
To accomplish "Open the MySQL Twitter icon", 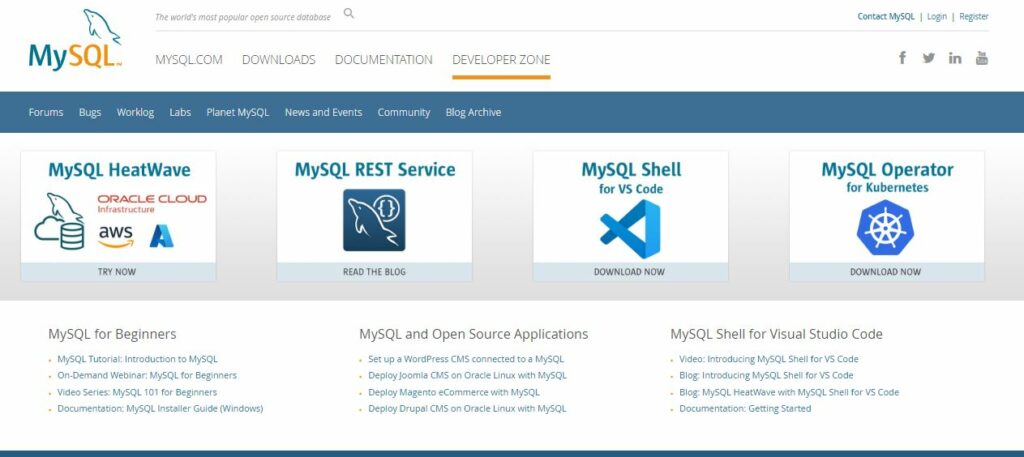I will (x=929, y=58).
